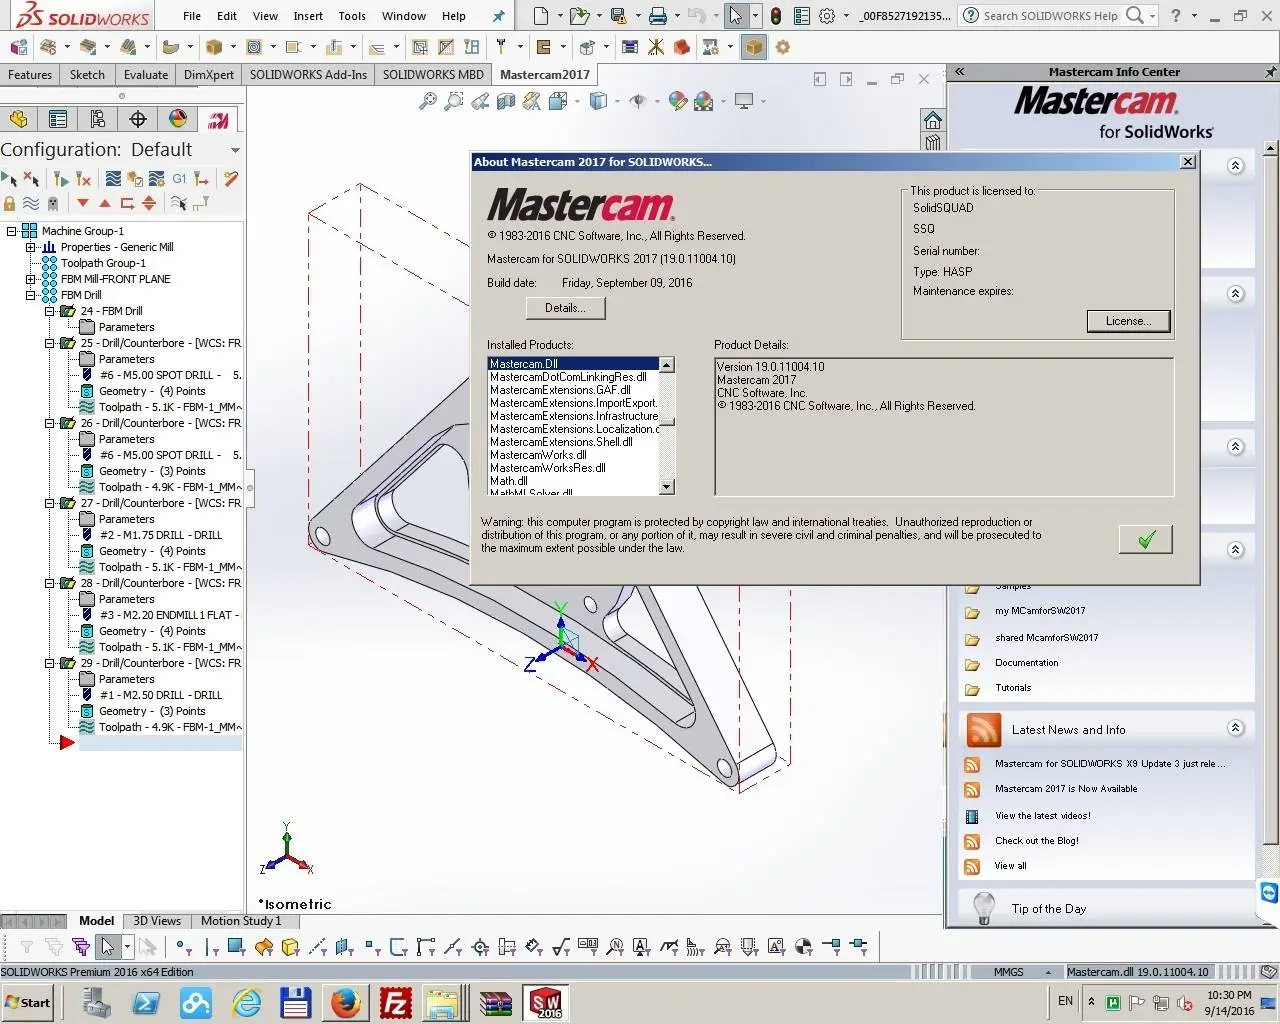1280x1024 pixels.
Task: Switch to the 3D Views tab
Action: pos(157,921)
